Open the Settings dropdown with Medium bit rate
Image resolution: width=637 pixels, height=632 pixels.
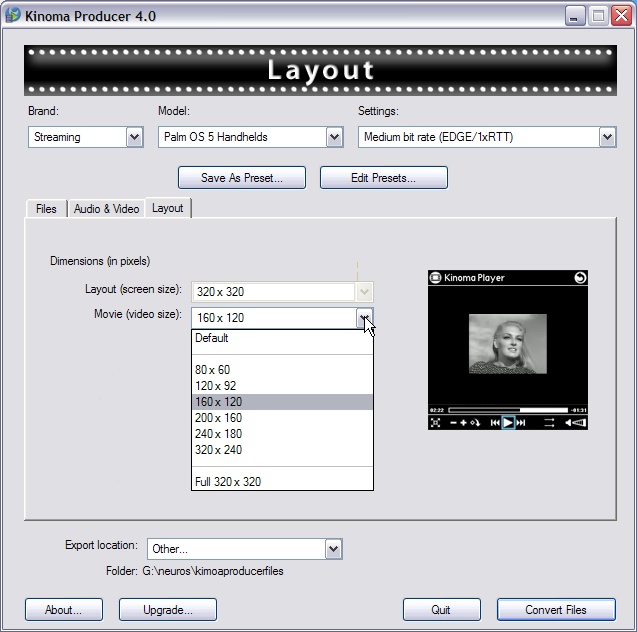coord(607,137)
